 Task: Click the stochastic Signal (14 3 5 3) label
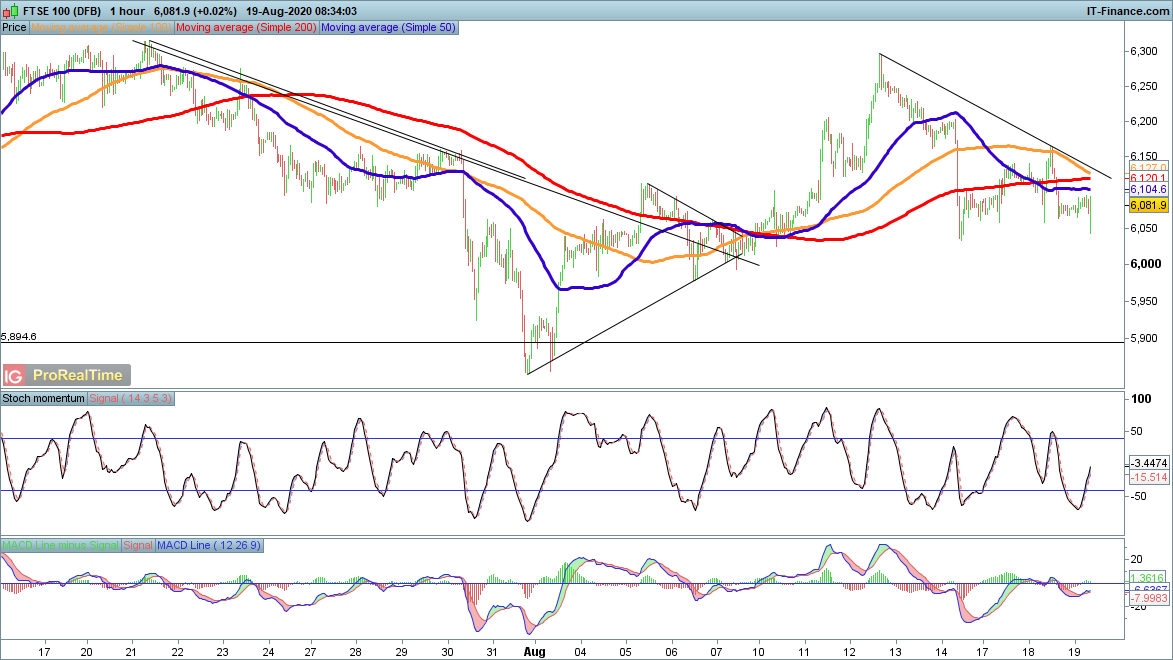[x=132, y=398]
